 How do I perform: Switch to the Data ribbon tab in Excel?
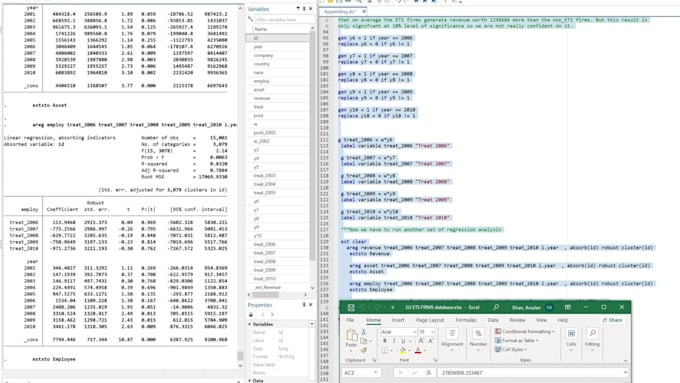[493, 320]
